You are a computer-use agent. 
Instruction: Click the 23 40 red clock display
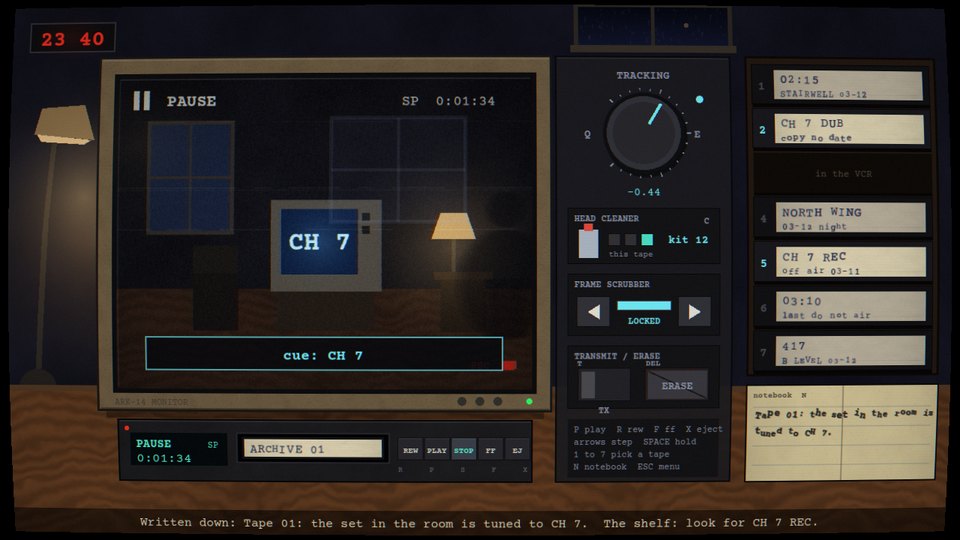coord(73,39)
